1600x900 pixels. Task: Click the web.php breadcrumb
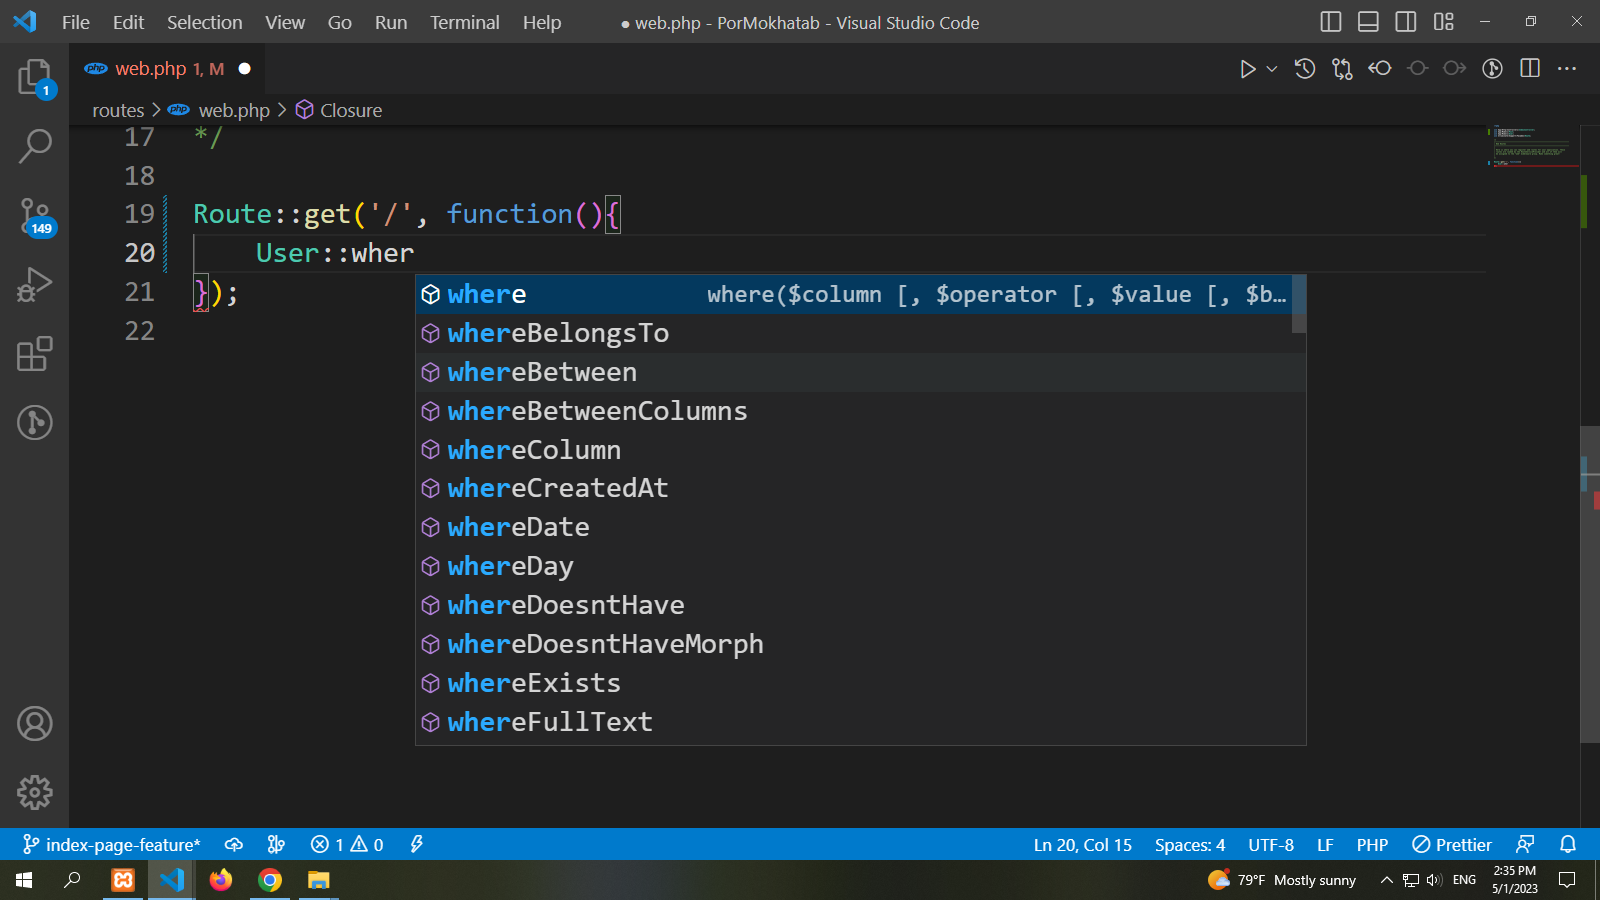click(234, 110)
